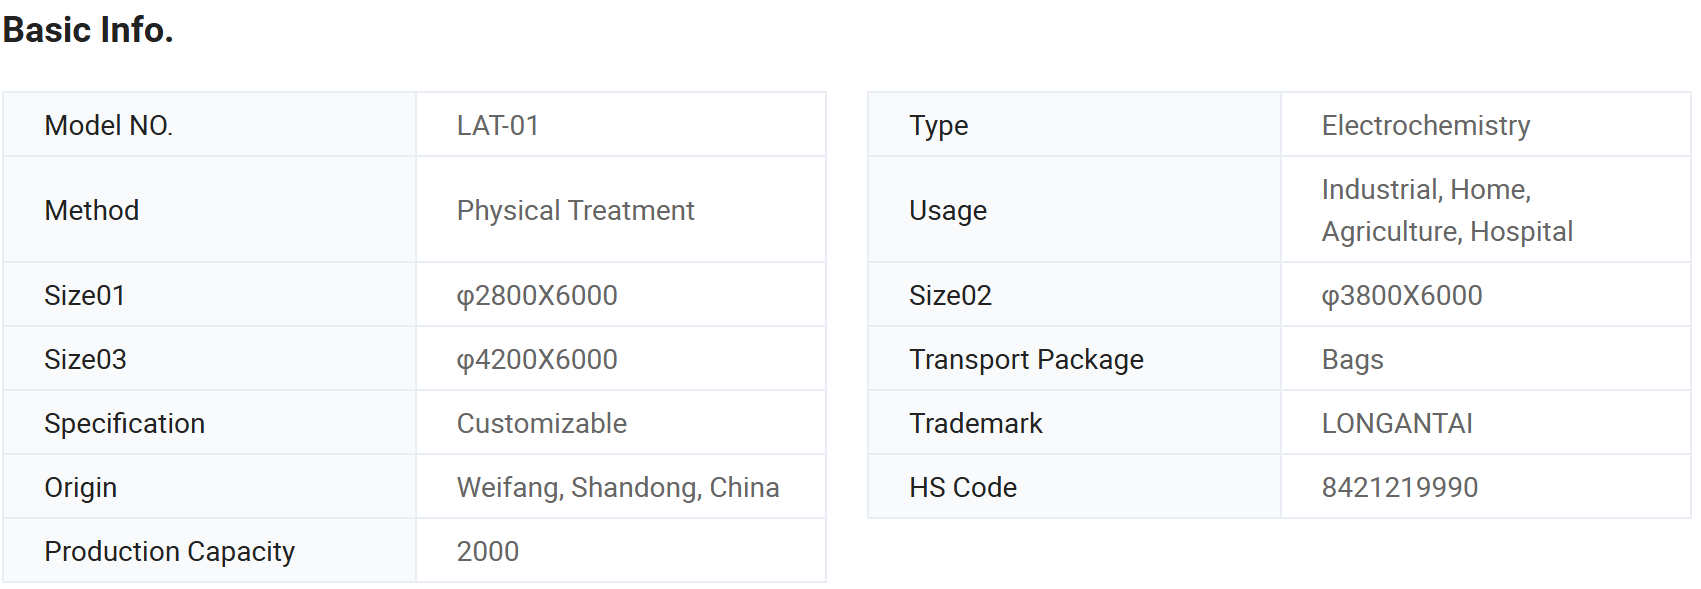
Task: Select the Industrial, Home, Agriculture, Hospital usage text
Action: (x=1447, y=210)
